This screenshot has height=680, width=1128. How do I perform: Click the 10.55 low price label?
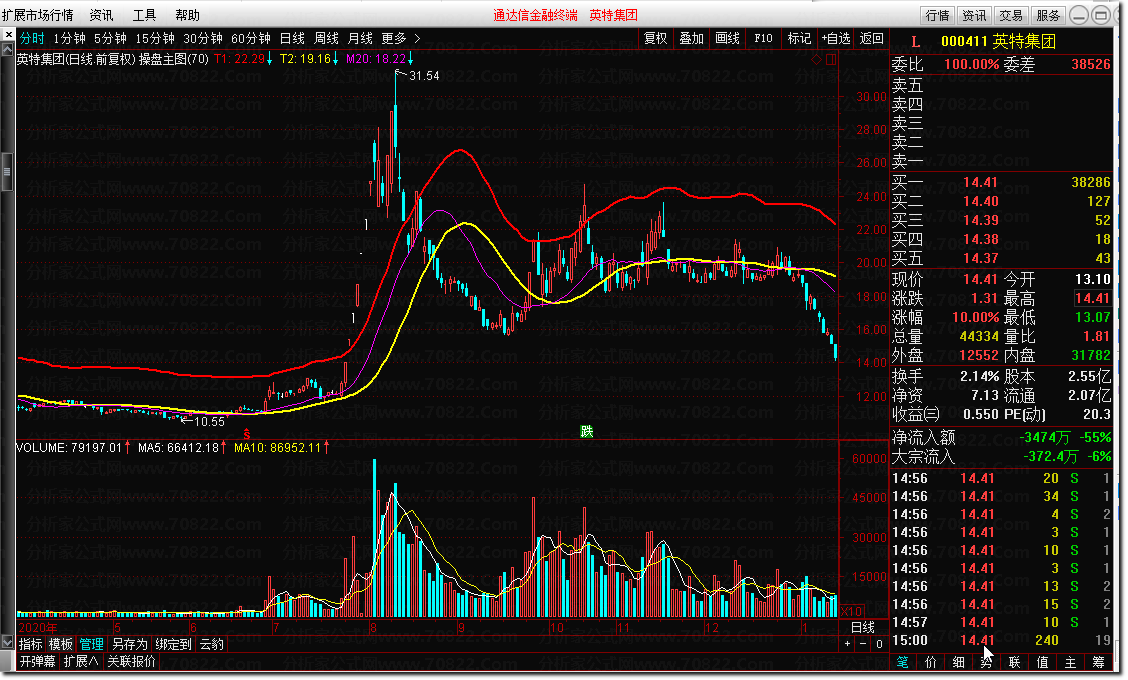coord(209,422)
